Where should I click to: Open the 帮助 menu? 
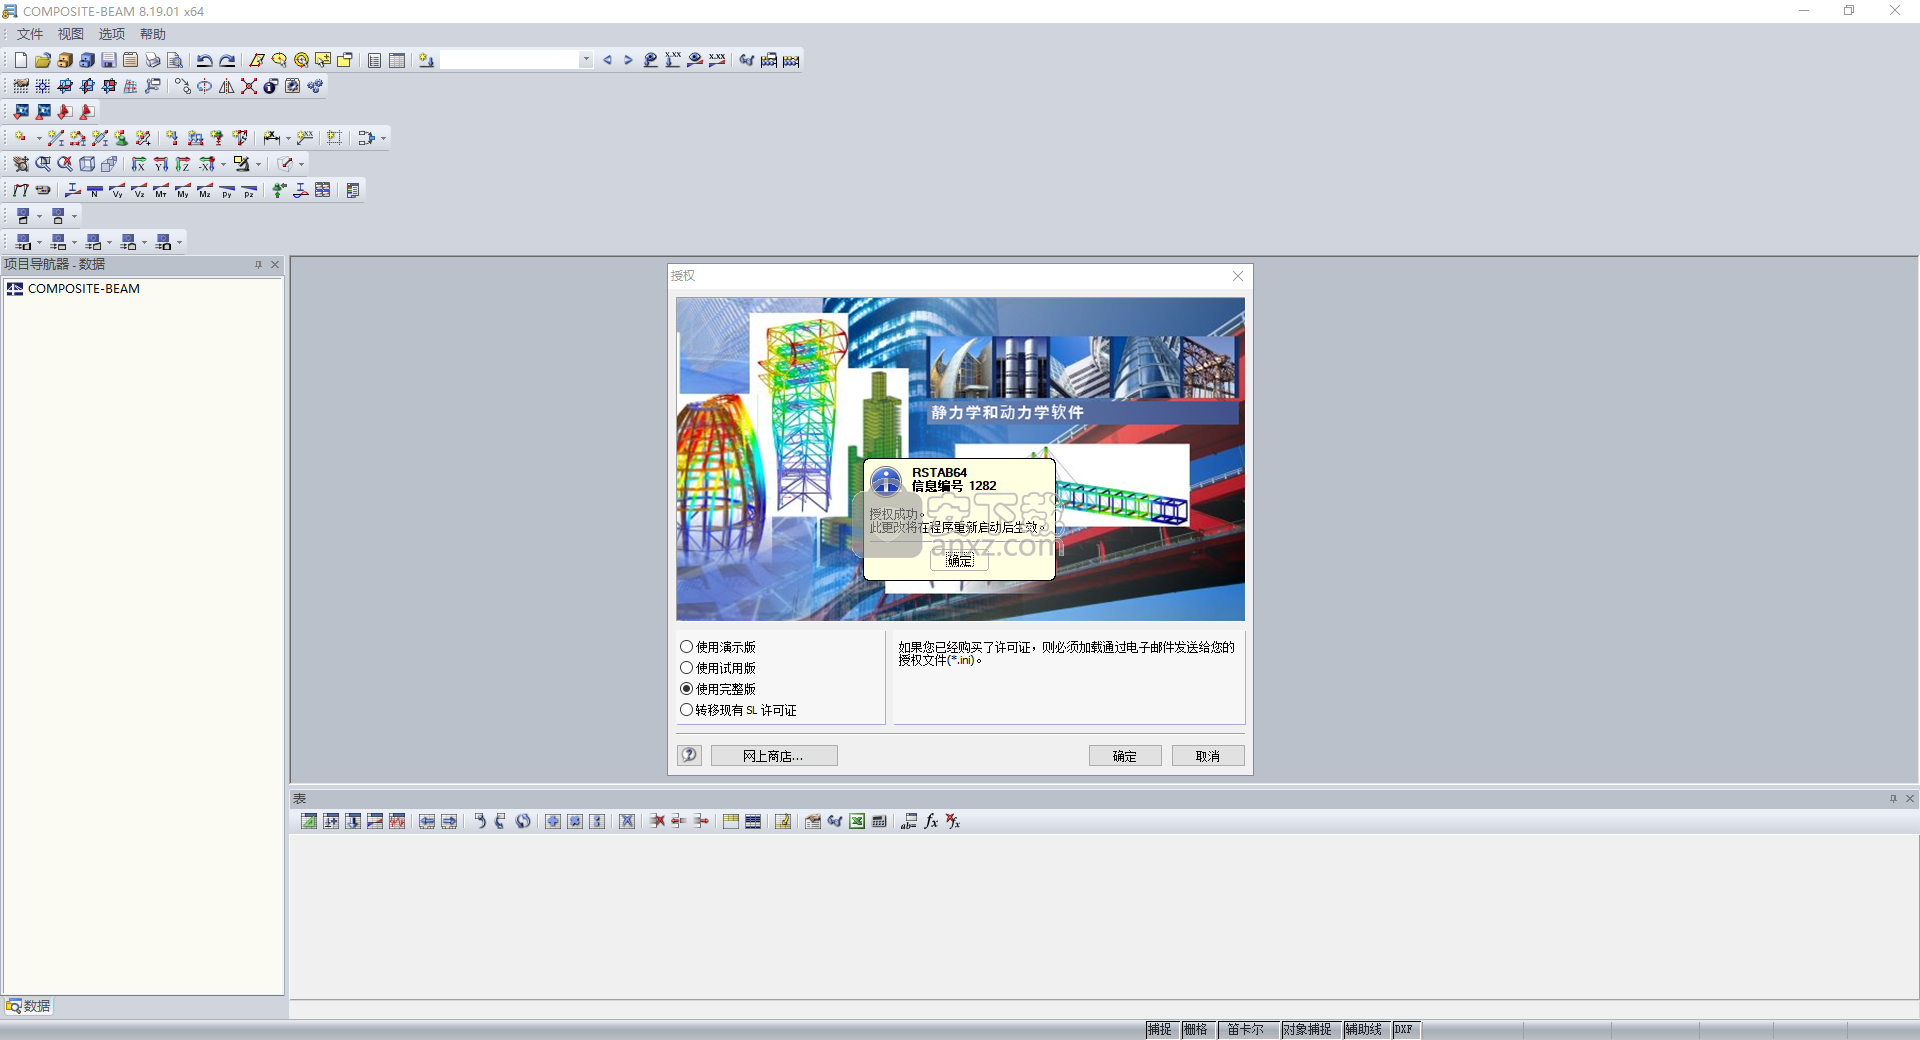click(x=153, y=34)
